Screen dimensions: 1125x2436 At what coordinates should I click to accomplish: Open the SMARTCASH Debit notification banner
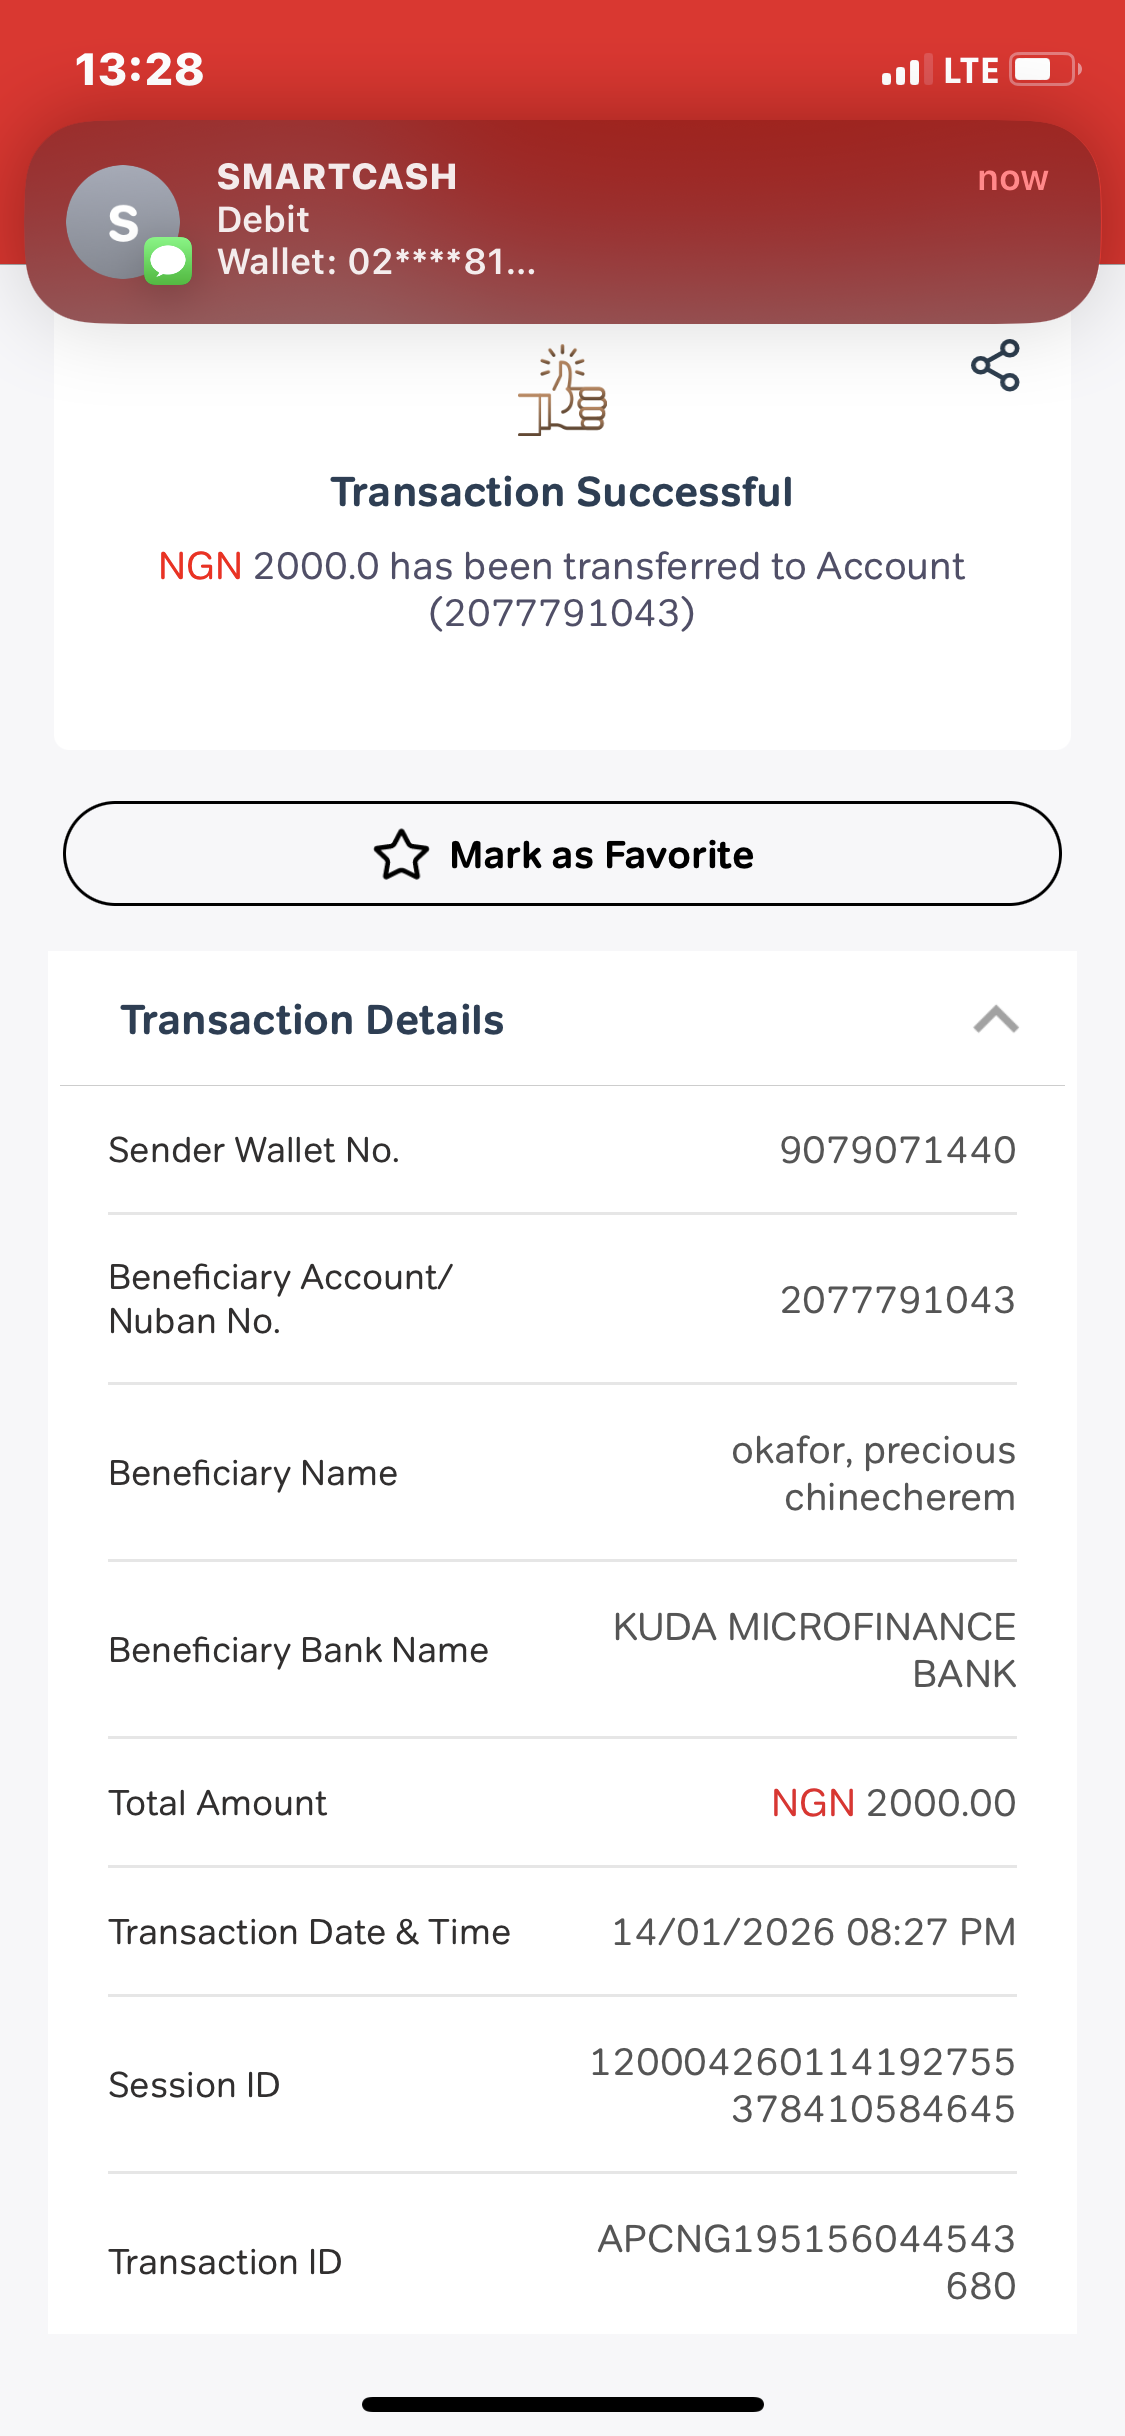pyautogui.click(x=562, y=222)
